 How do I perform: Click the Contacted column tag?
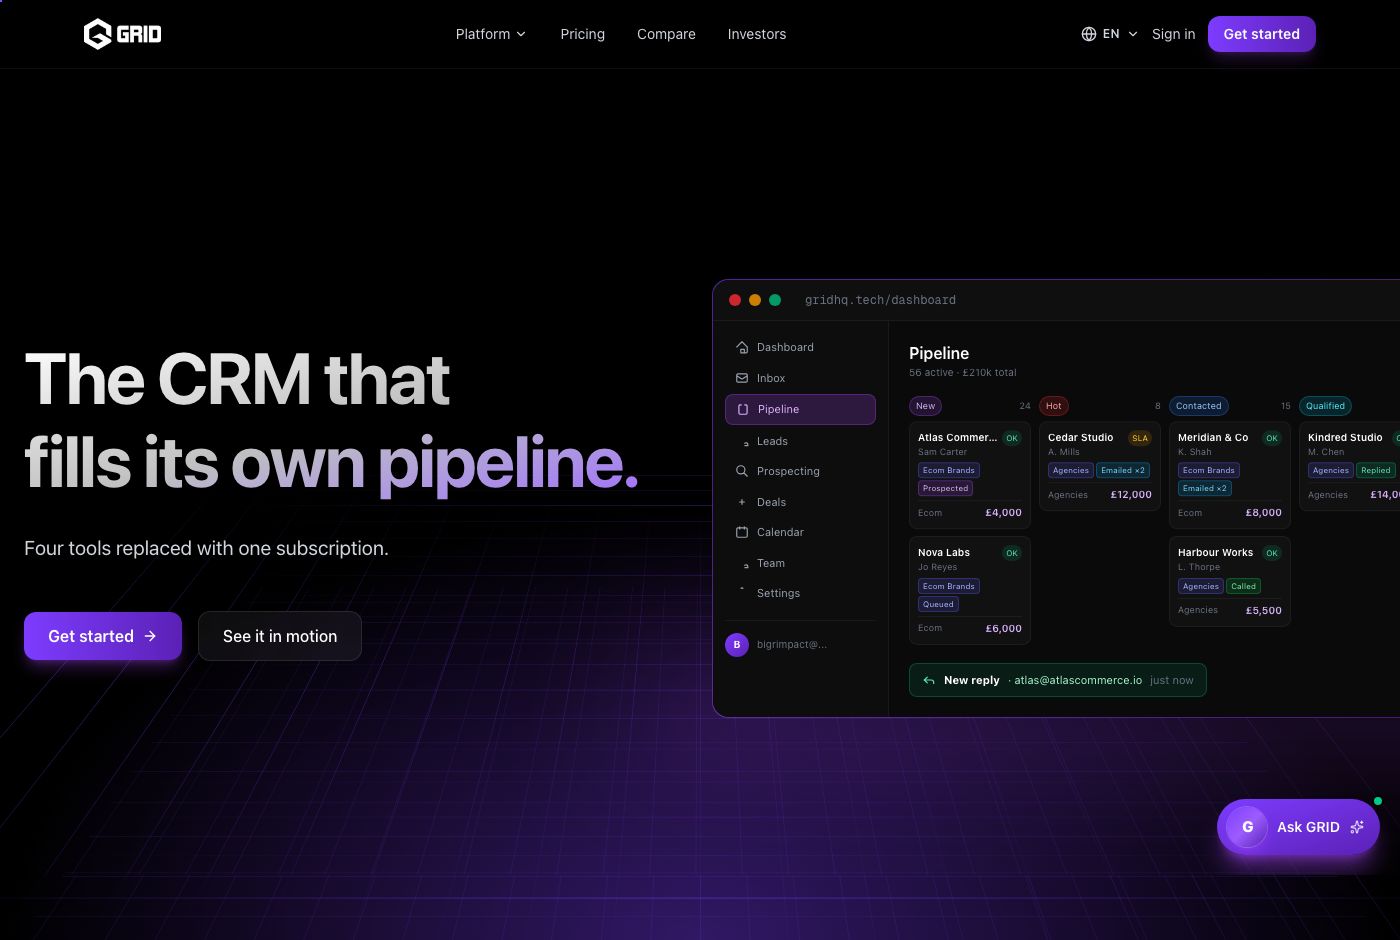click(1199, 406)
